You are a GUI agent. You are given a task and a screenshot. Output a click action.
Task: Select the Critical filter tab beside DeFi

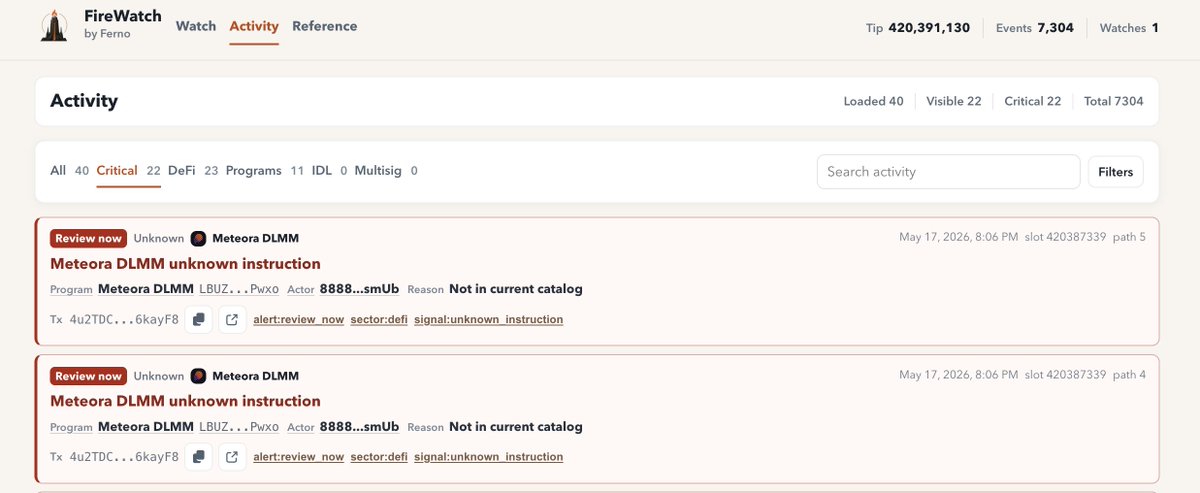pos(129,171)
